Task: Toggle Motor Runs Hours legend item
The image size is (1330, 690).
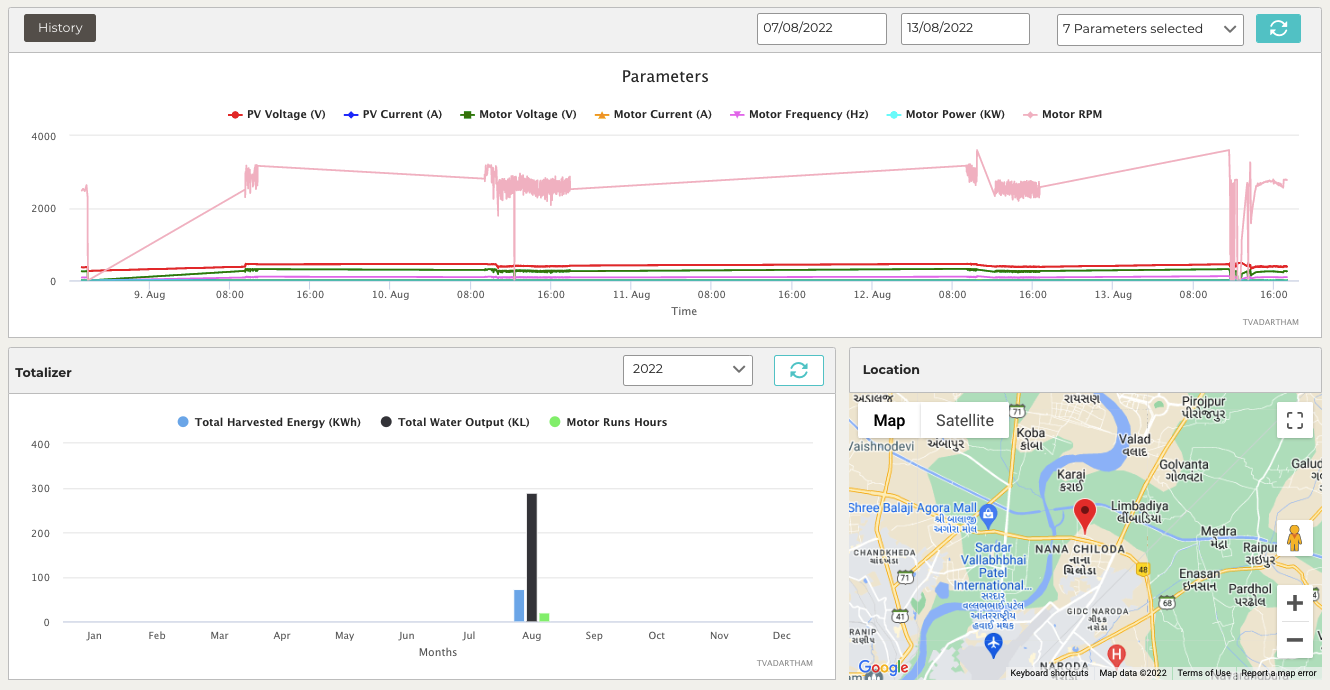Action: pyautogui.click(x=608, y=422)
